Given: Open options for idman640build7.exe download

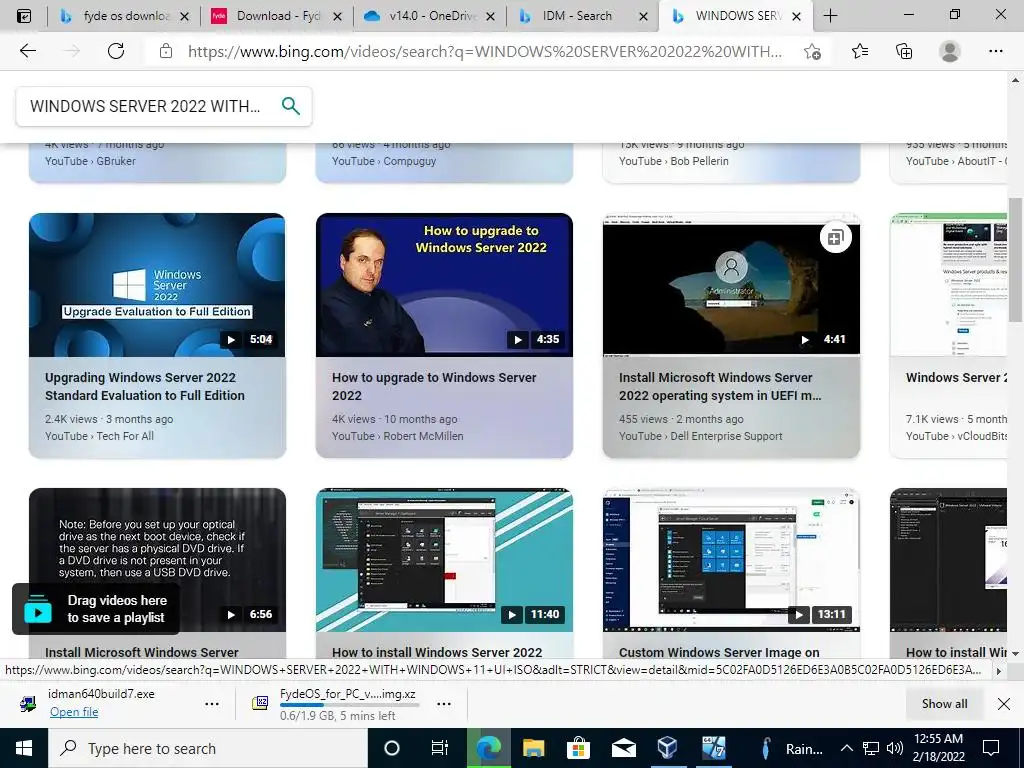Looking at the screenshot, I should point(212,704).
